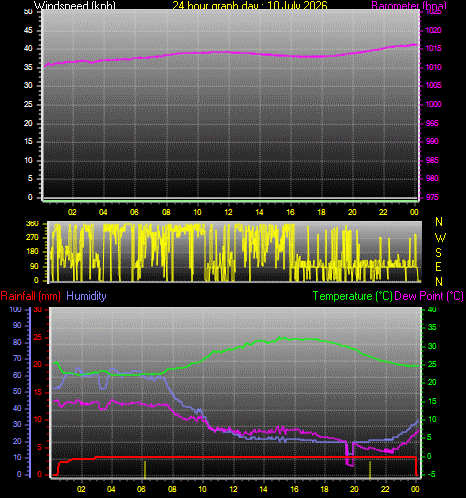This screenshot has width=466, height=498.
Task: Click the "06" hour label under windspeed graph
Action: [x=134, y=212]
